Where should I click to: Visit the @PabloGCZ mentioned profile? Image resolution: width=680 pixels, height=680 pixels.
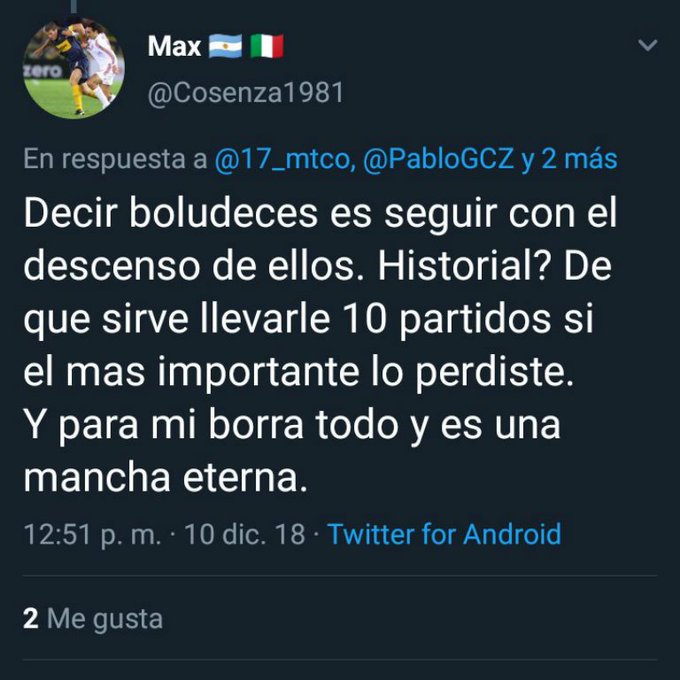click(x=438, y=159)
